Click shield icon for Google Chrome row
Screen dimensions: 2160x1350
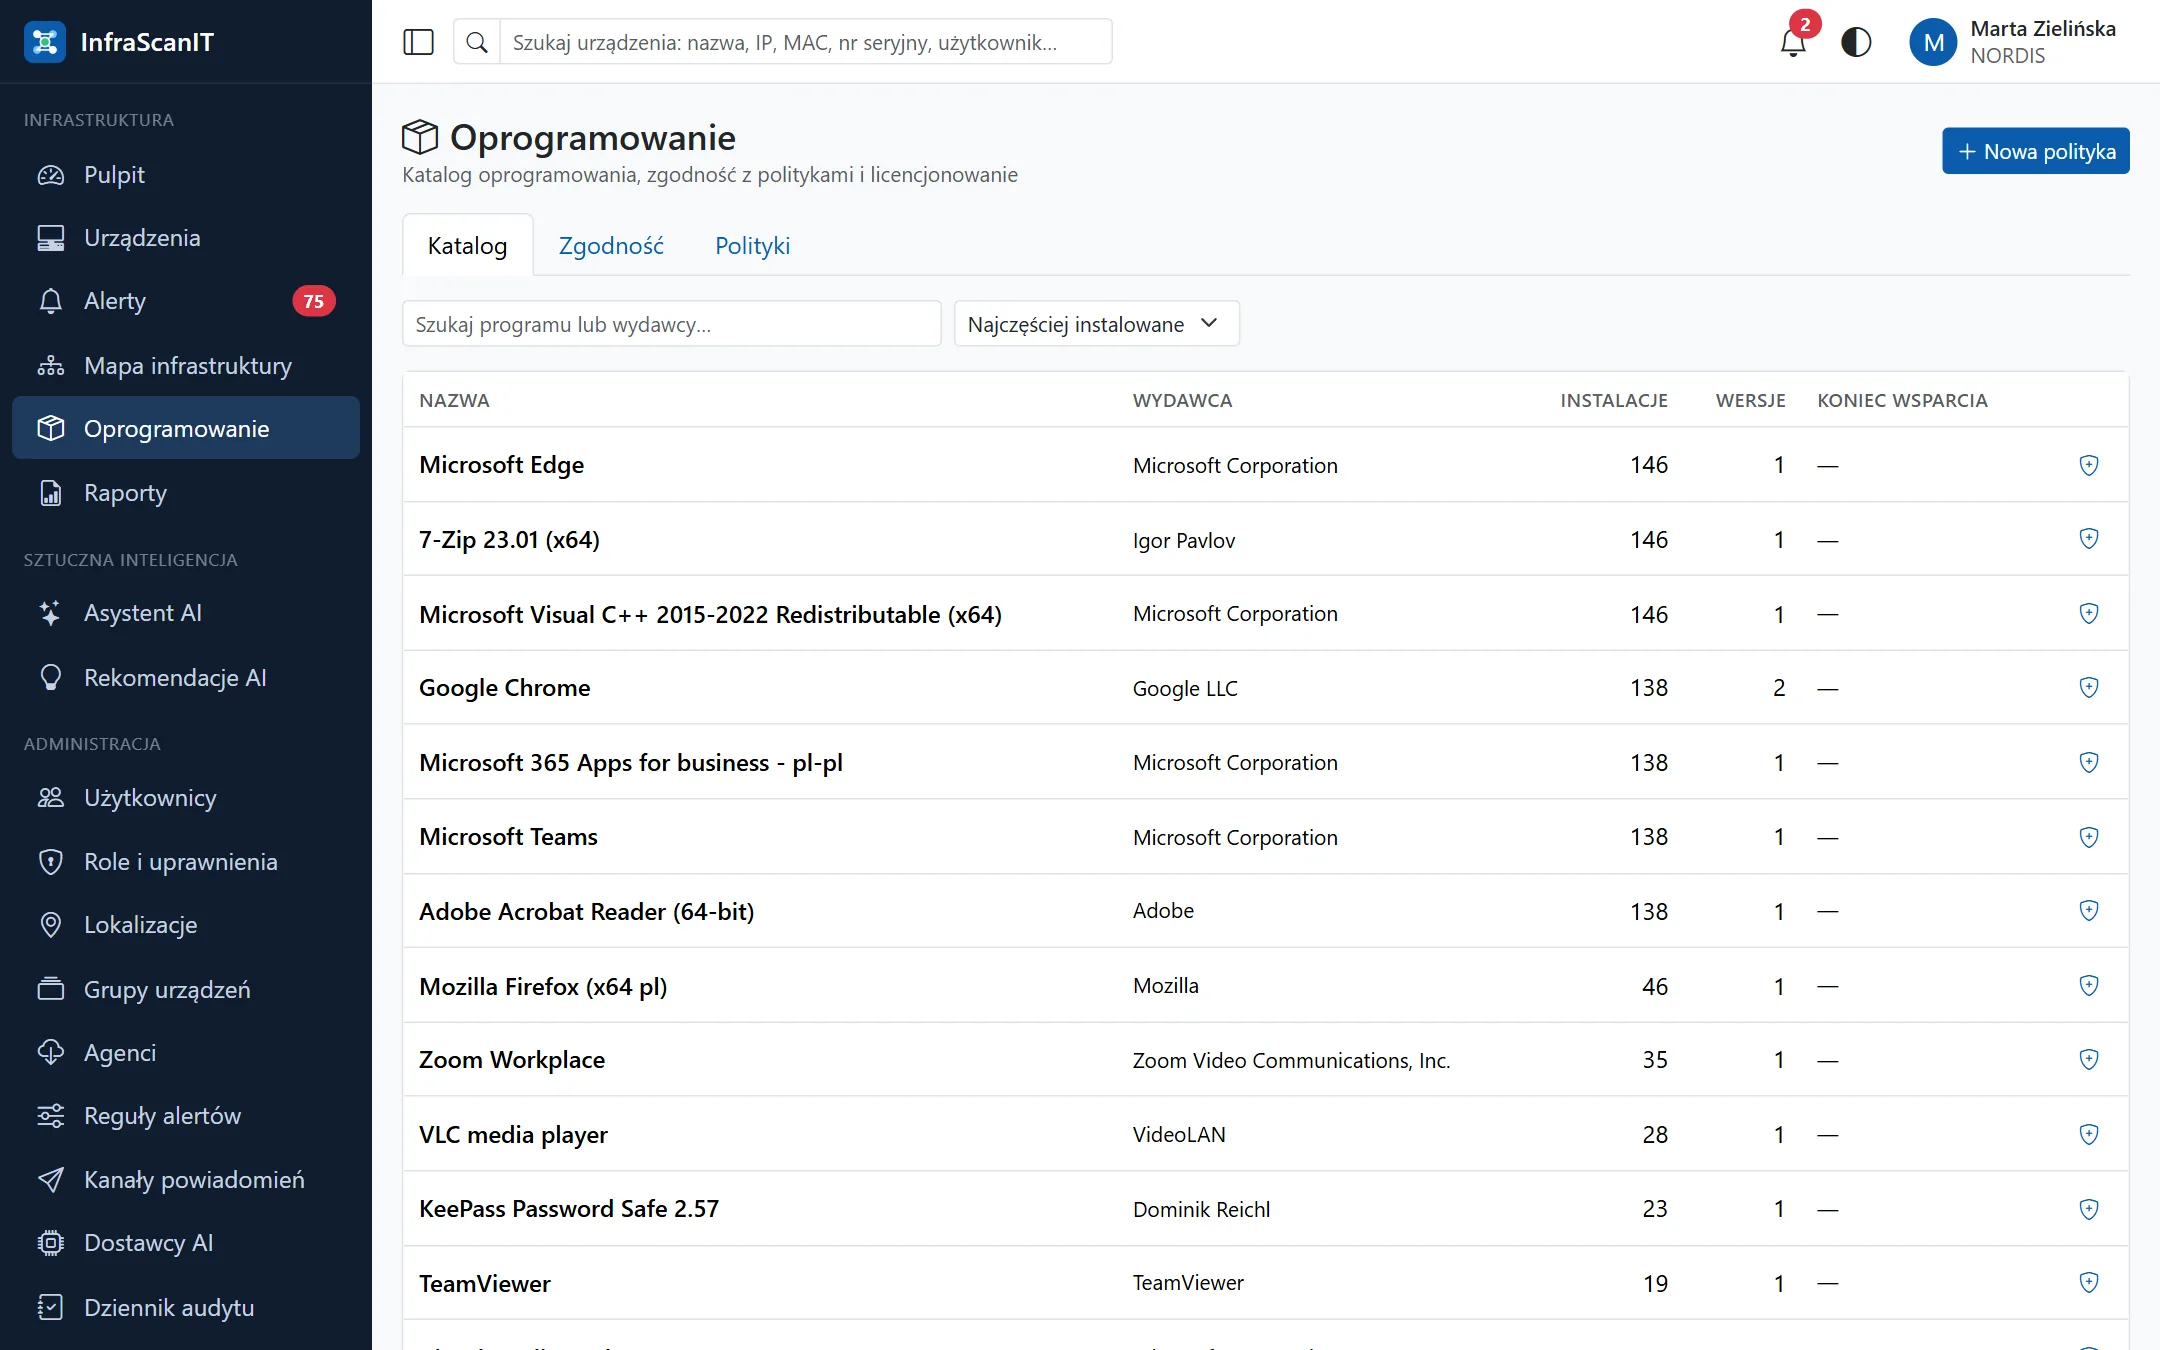click(x=2089, y=688)
